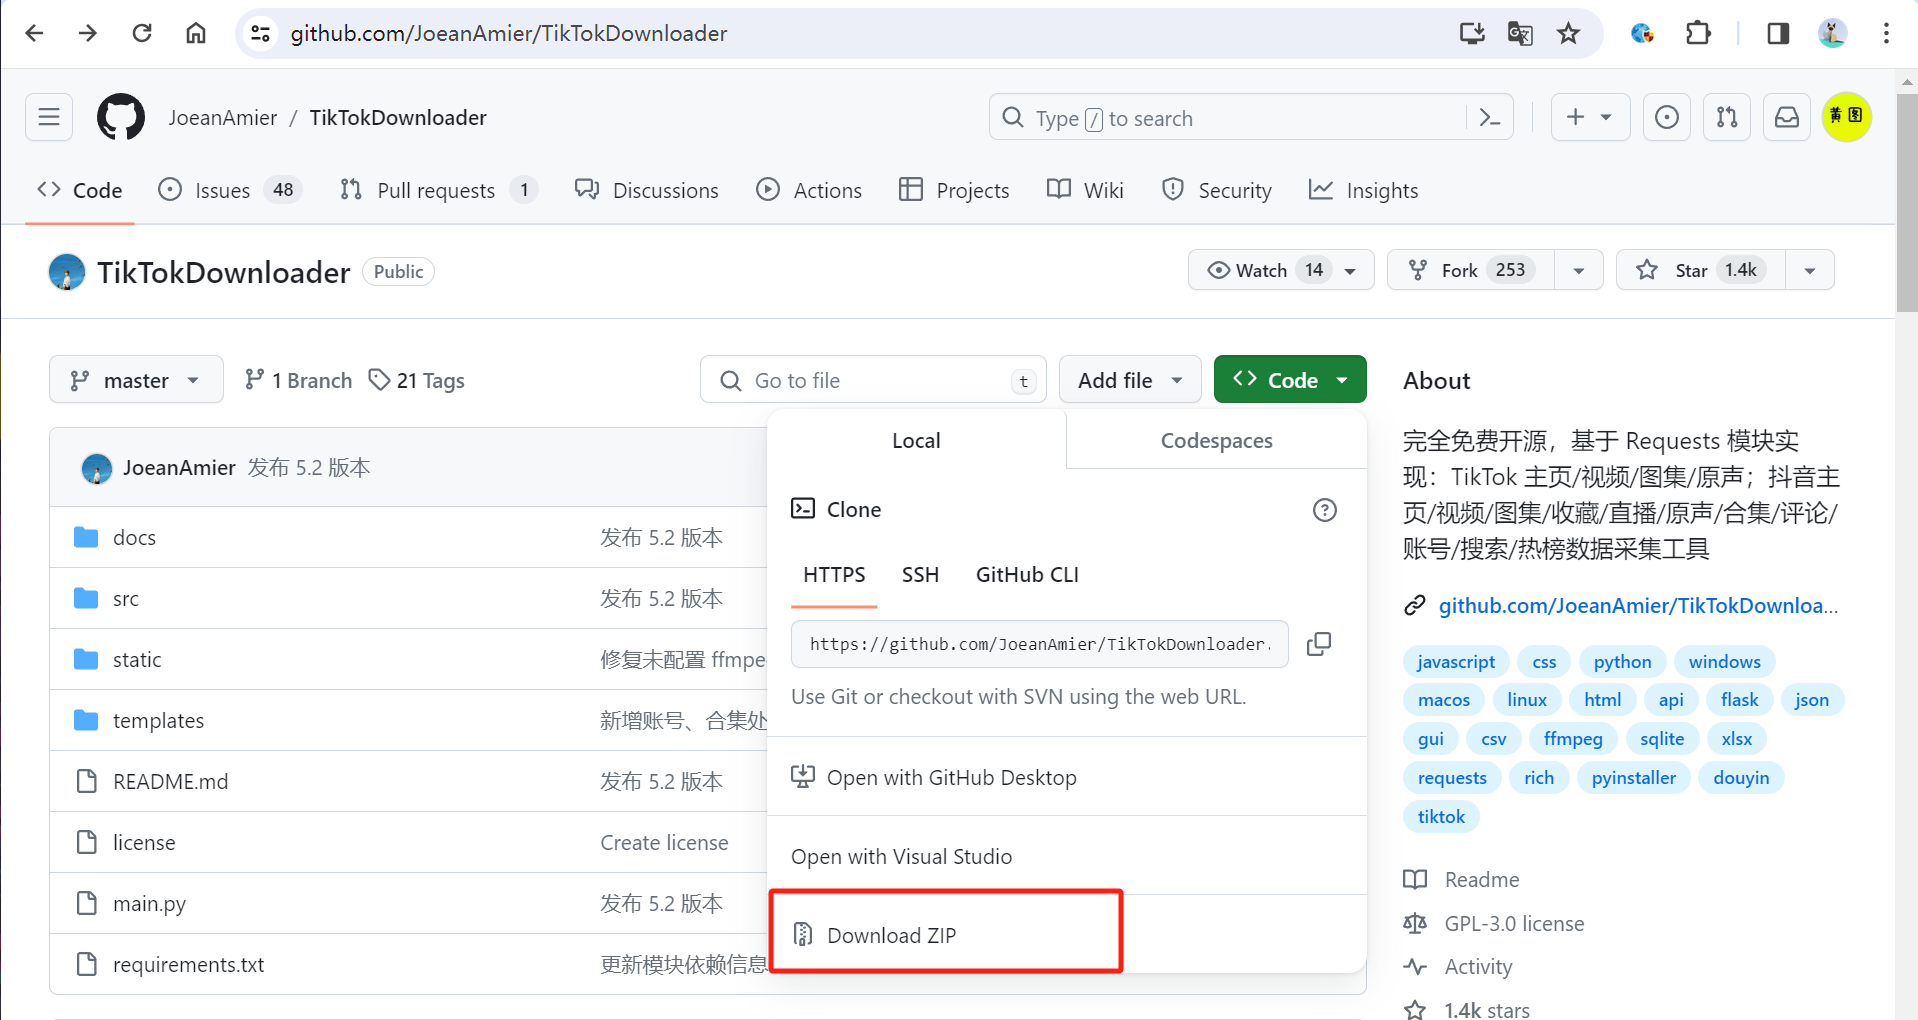Open the templates folder
Viewport: 1918px width, 1020px height.
tap(158, 720)
